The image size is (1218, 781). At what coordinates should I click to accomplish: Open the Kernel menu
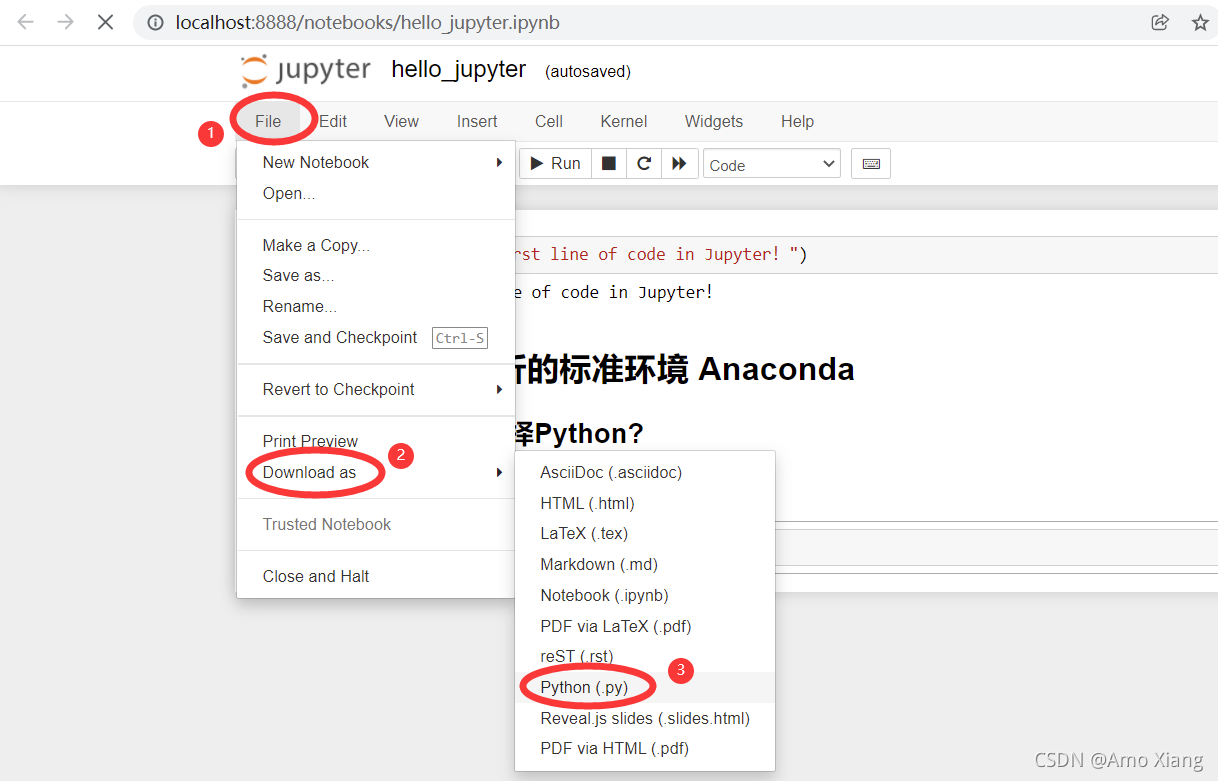click(624, 121)
